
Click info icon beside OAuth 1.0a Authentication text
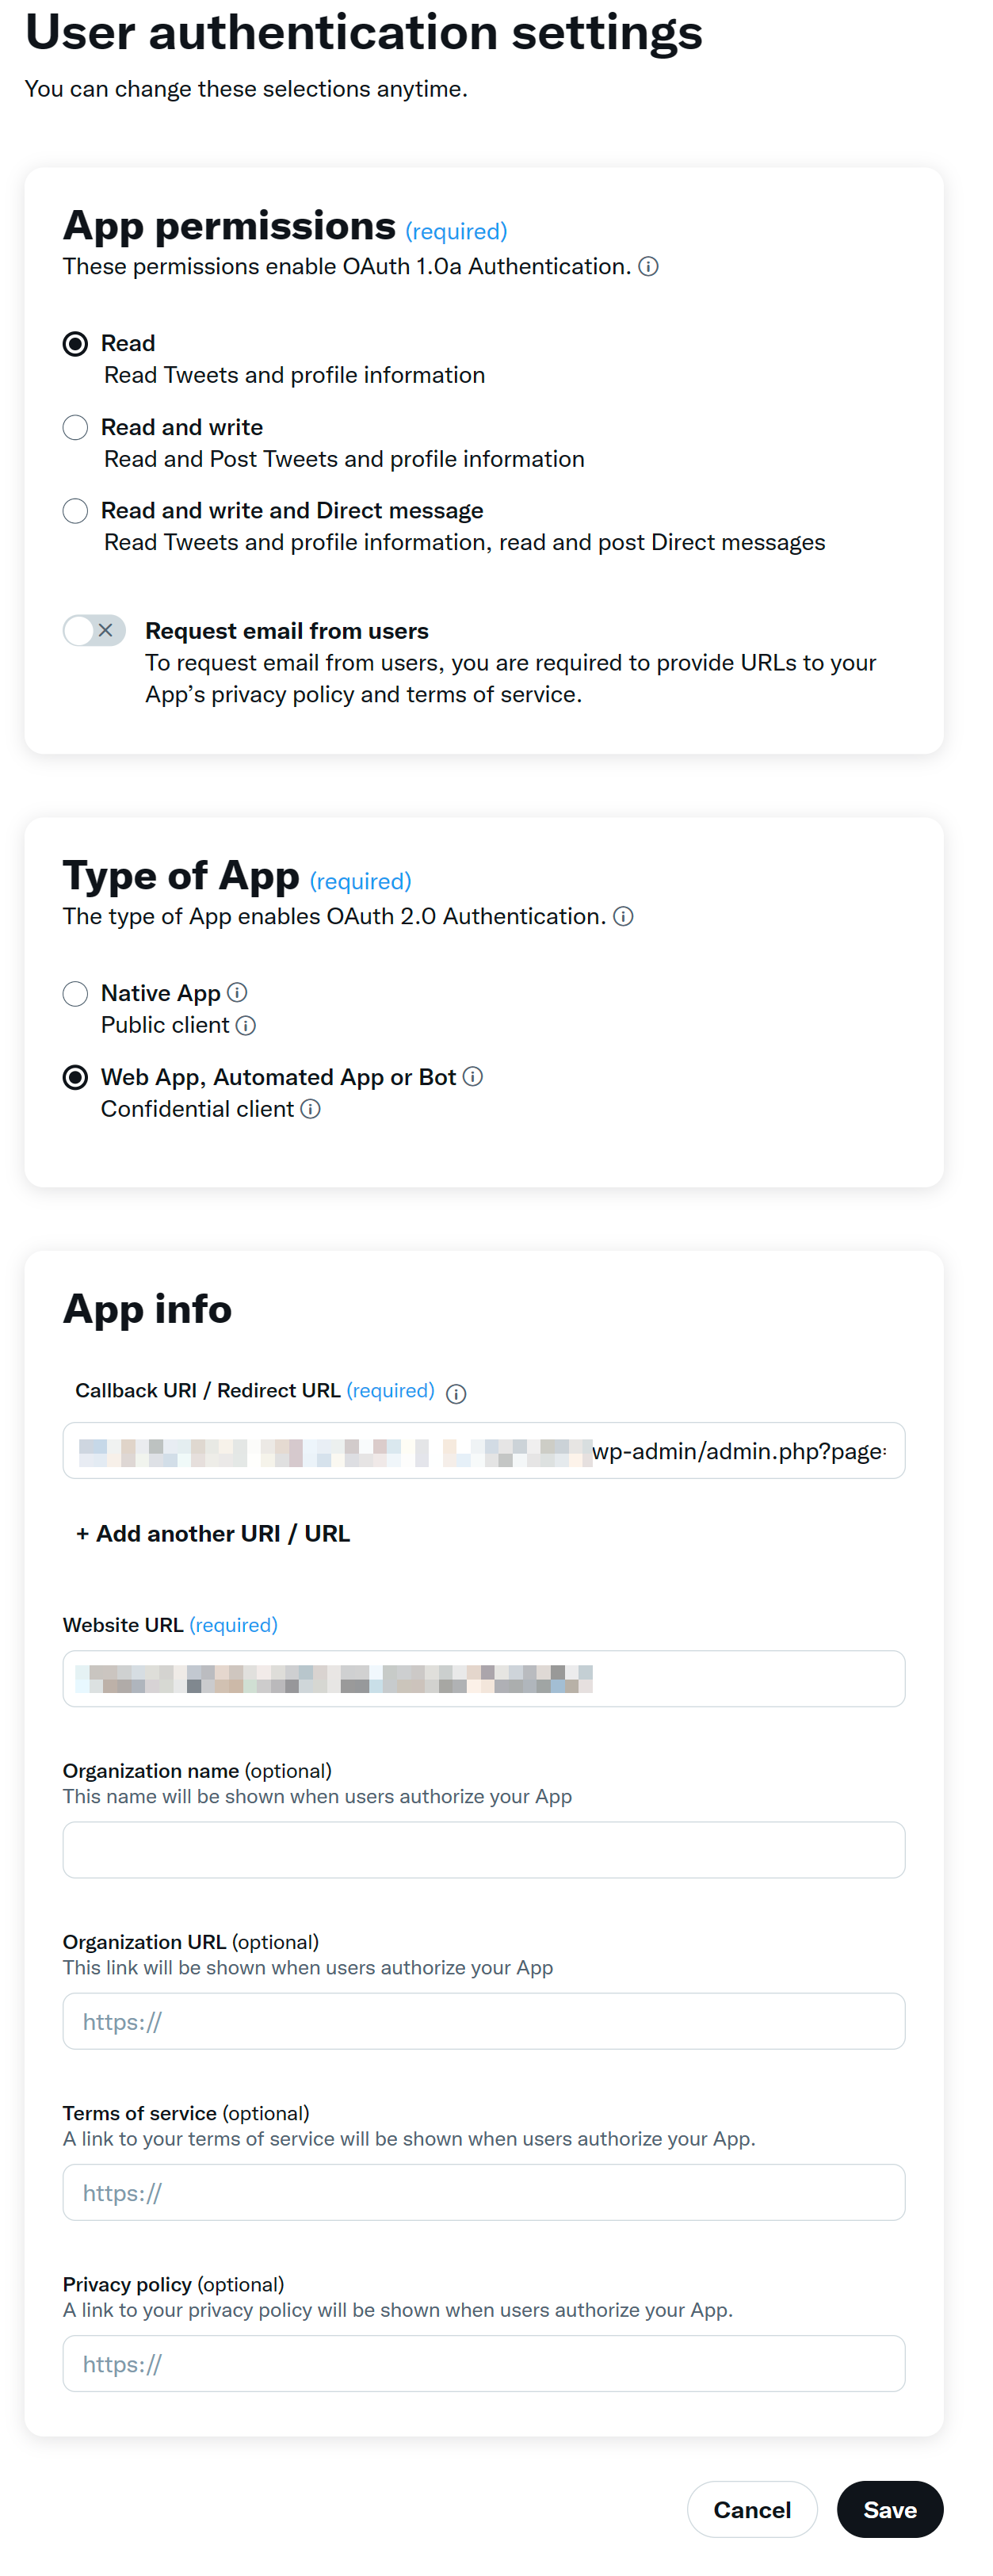(x=648, y=266)
